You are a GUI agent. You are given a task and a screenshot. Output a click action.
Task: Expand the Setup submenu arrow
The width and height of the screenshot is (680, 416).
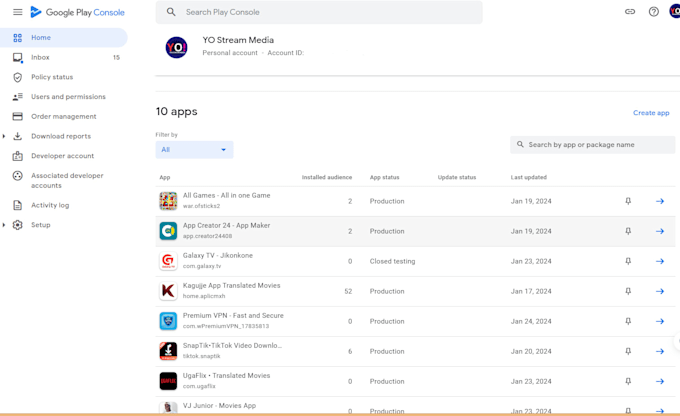[x=4, y=225]
